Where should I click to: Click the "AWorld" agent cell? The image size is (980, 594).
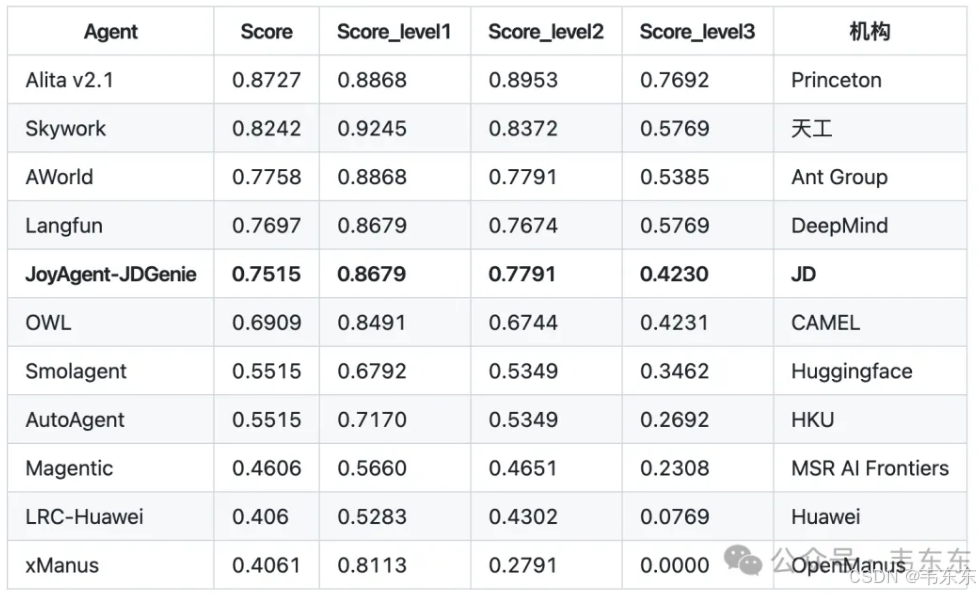[59, 177]
